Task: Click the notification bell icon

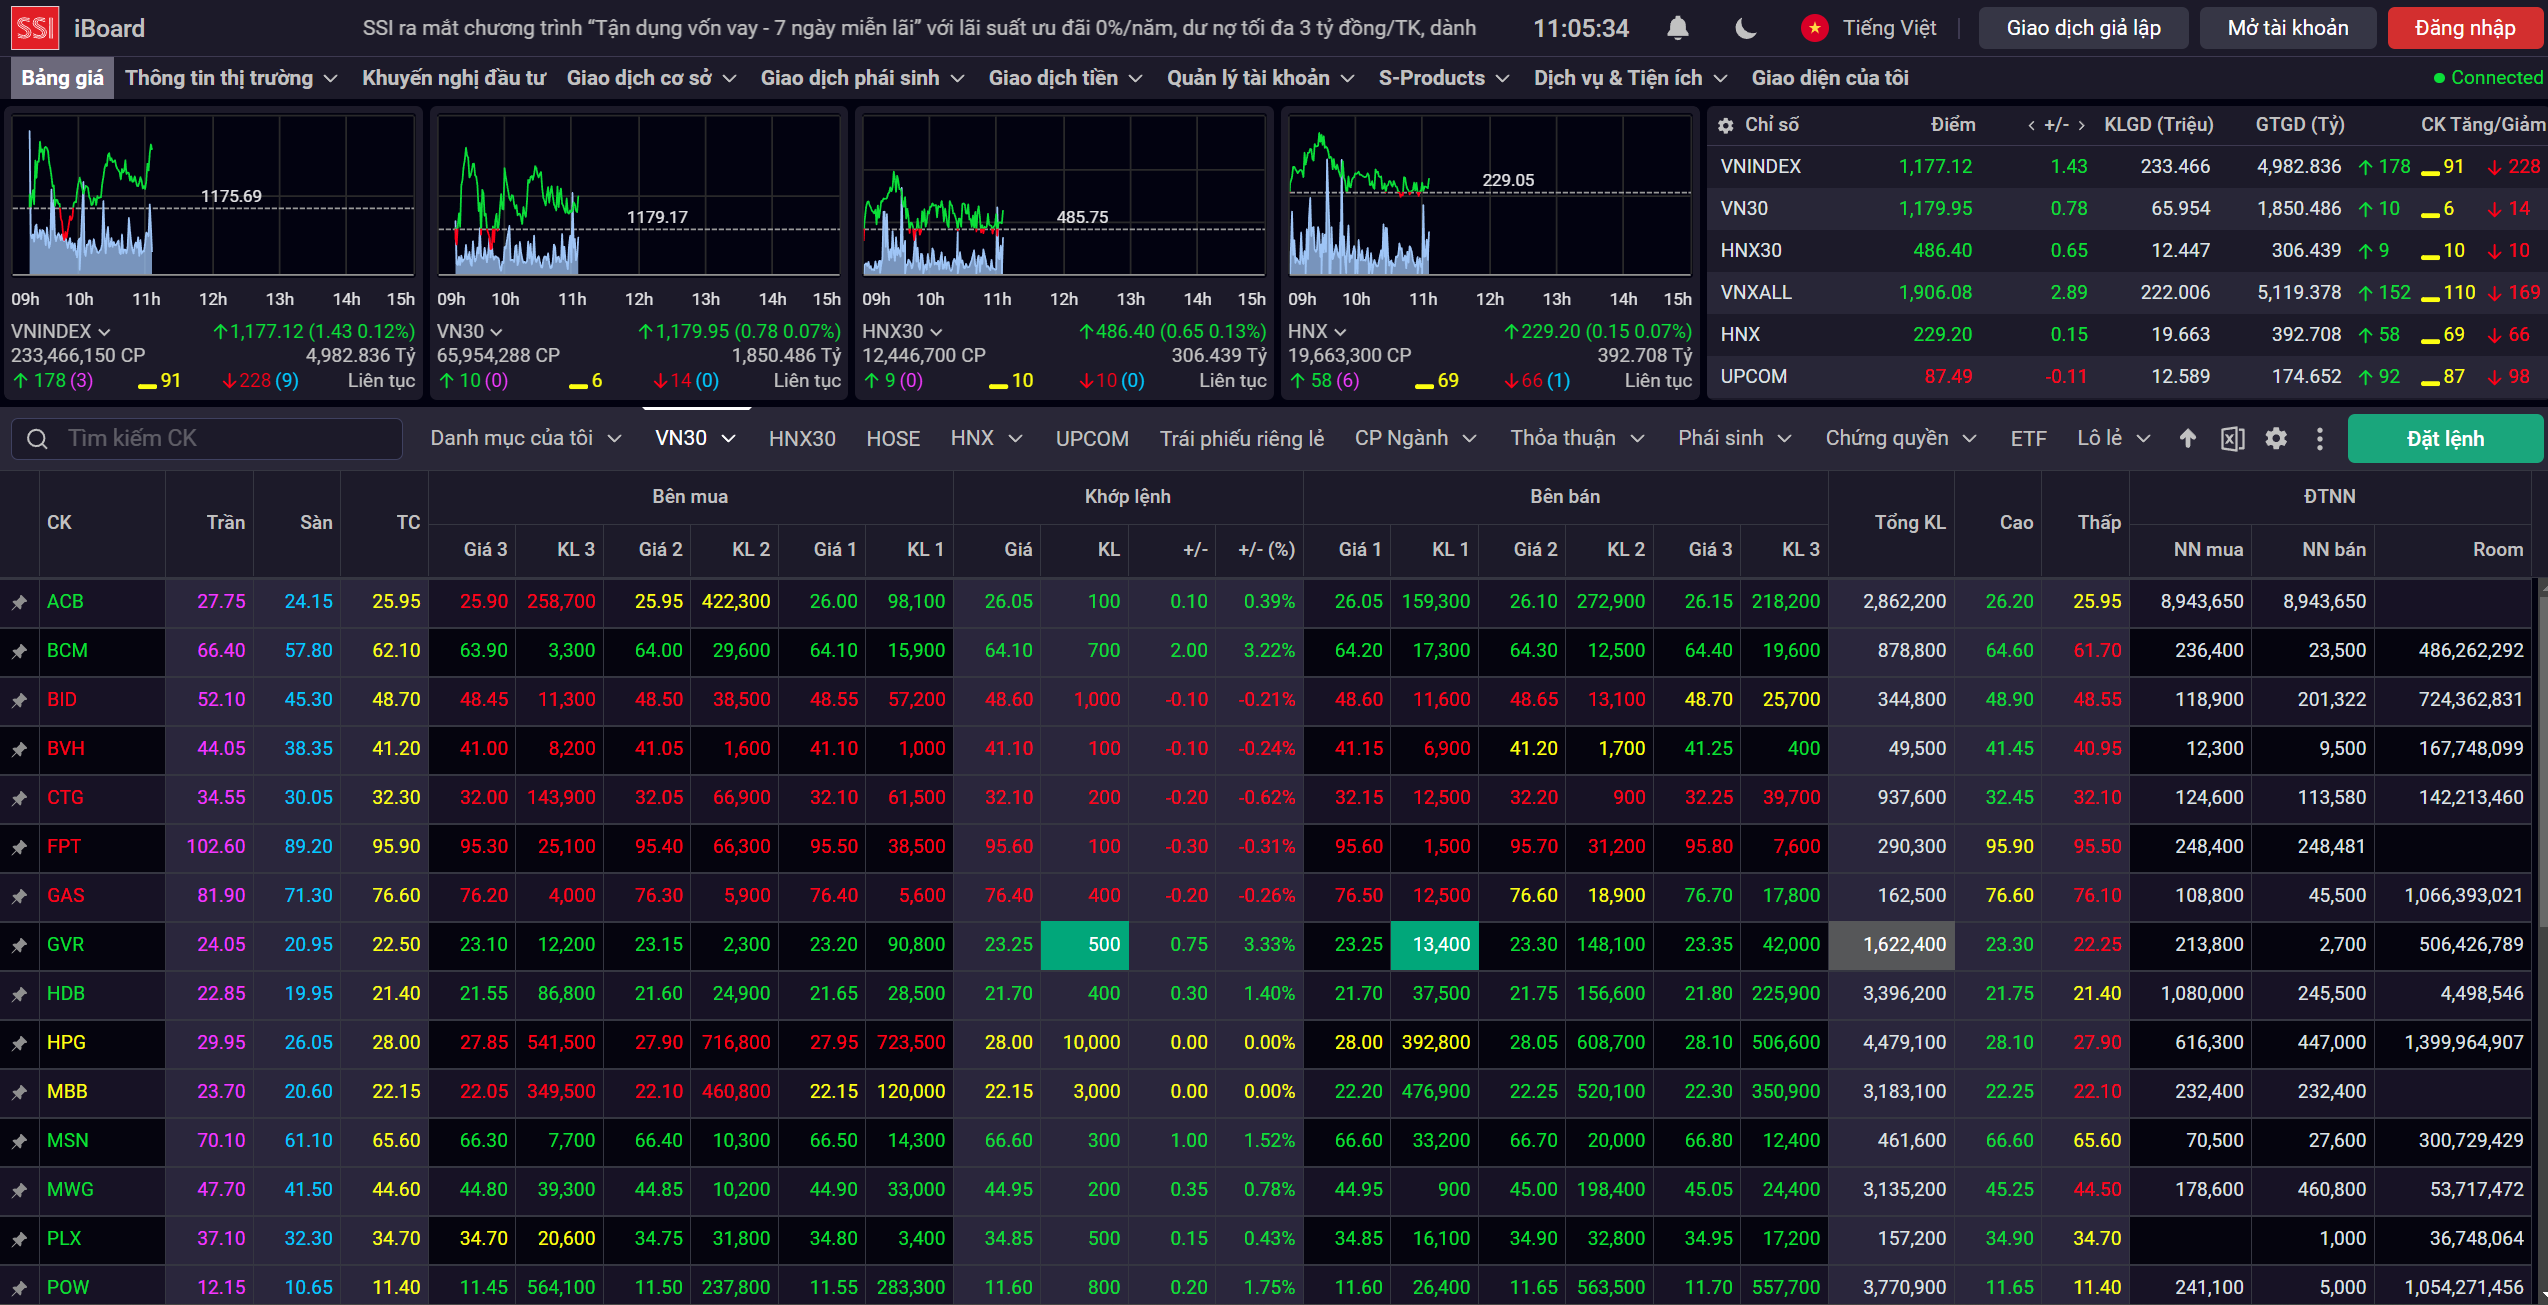Action: tap(1678, 28)
